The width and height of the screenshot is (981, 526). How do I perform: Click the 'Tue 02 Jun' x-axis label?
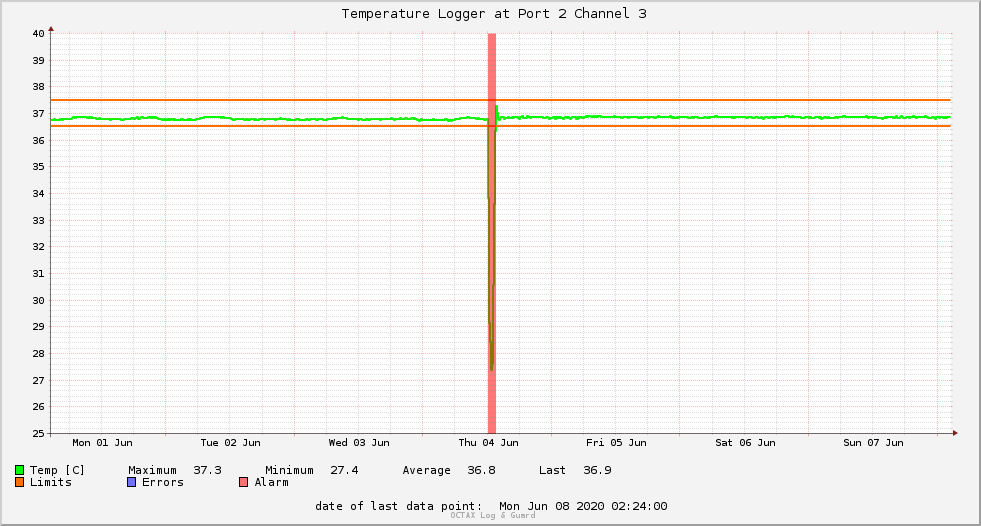[230, 443]
